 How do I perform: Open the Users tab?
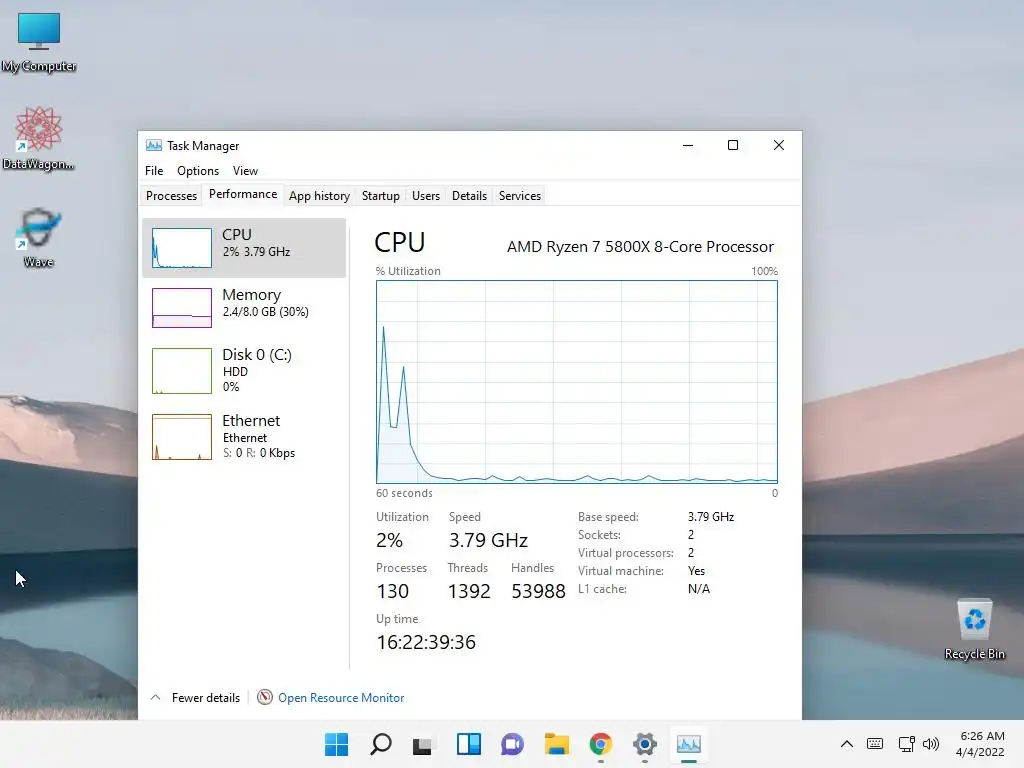point(426,196)
